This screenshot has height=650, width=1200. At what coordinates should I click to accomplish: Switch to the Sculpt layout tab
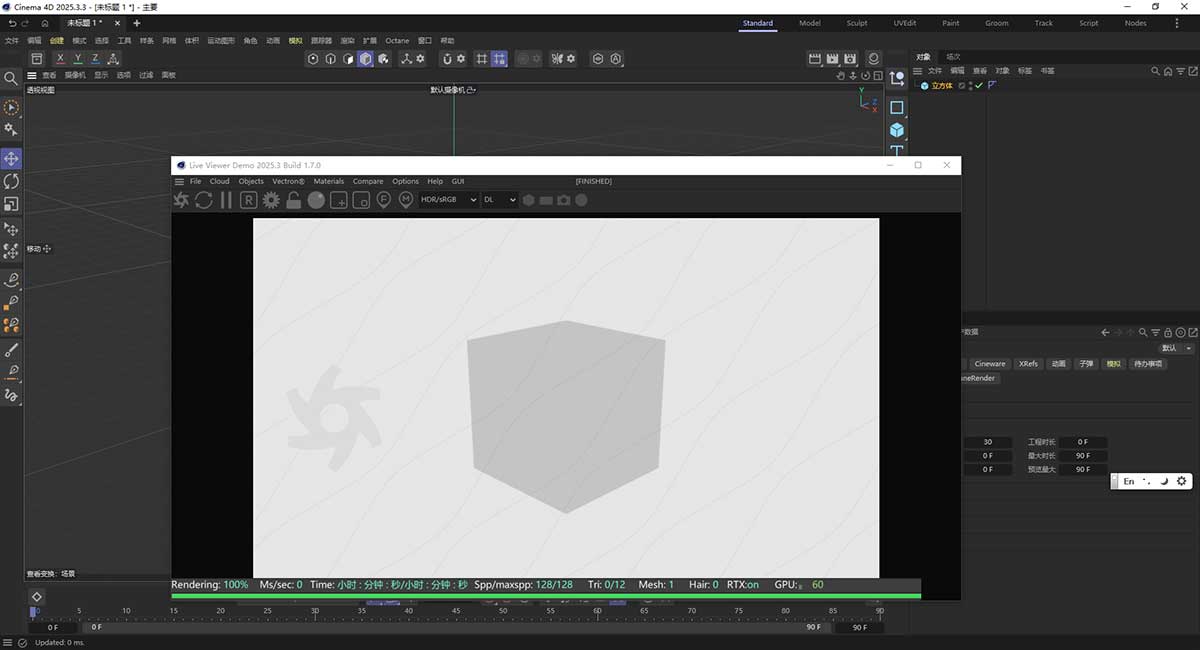(x=856, y=22)
